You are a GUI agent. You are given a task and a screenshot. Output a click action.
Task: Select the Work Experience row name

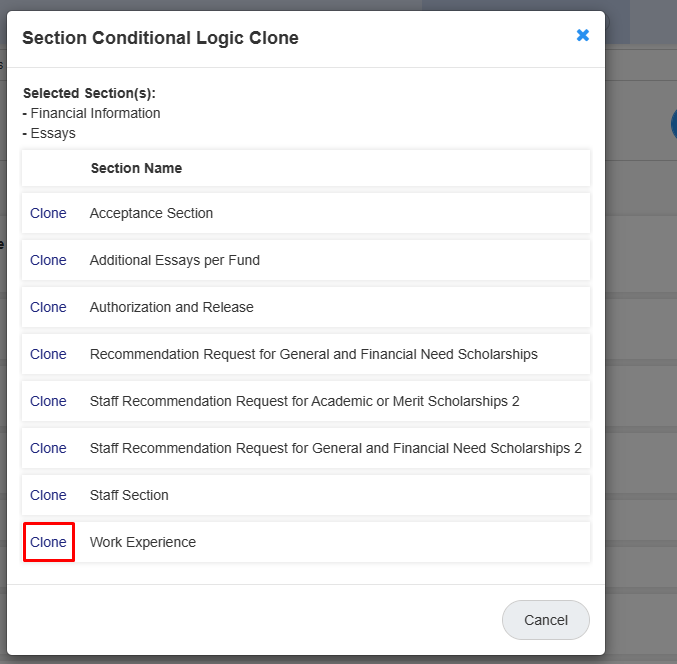click(143, 542)
